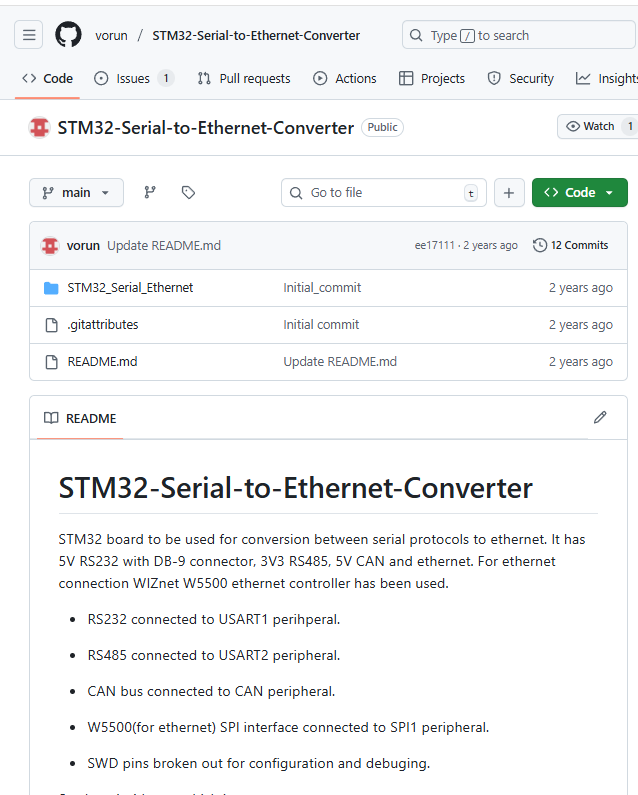Screen dimensions: 638x795
Task: Go to the Actions tab
Action: [x=345, y=78]
